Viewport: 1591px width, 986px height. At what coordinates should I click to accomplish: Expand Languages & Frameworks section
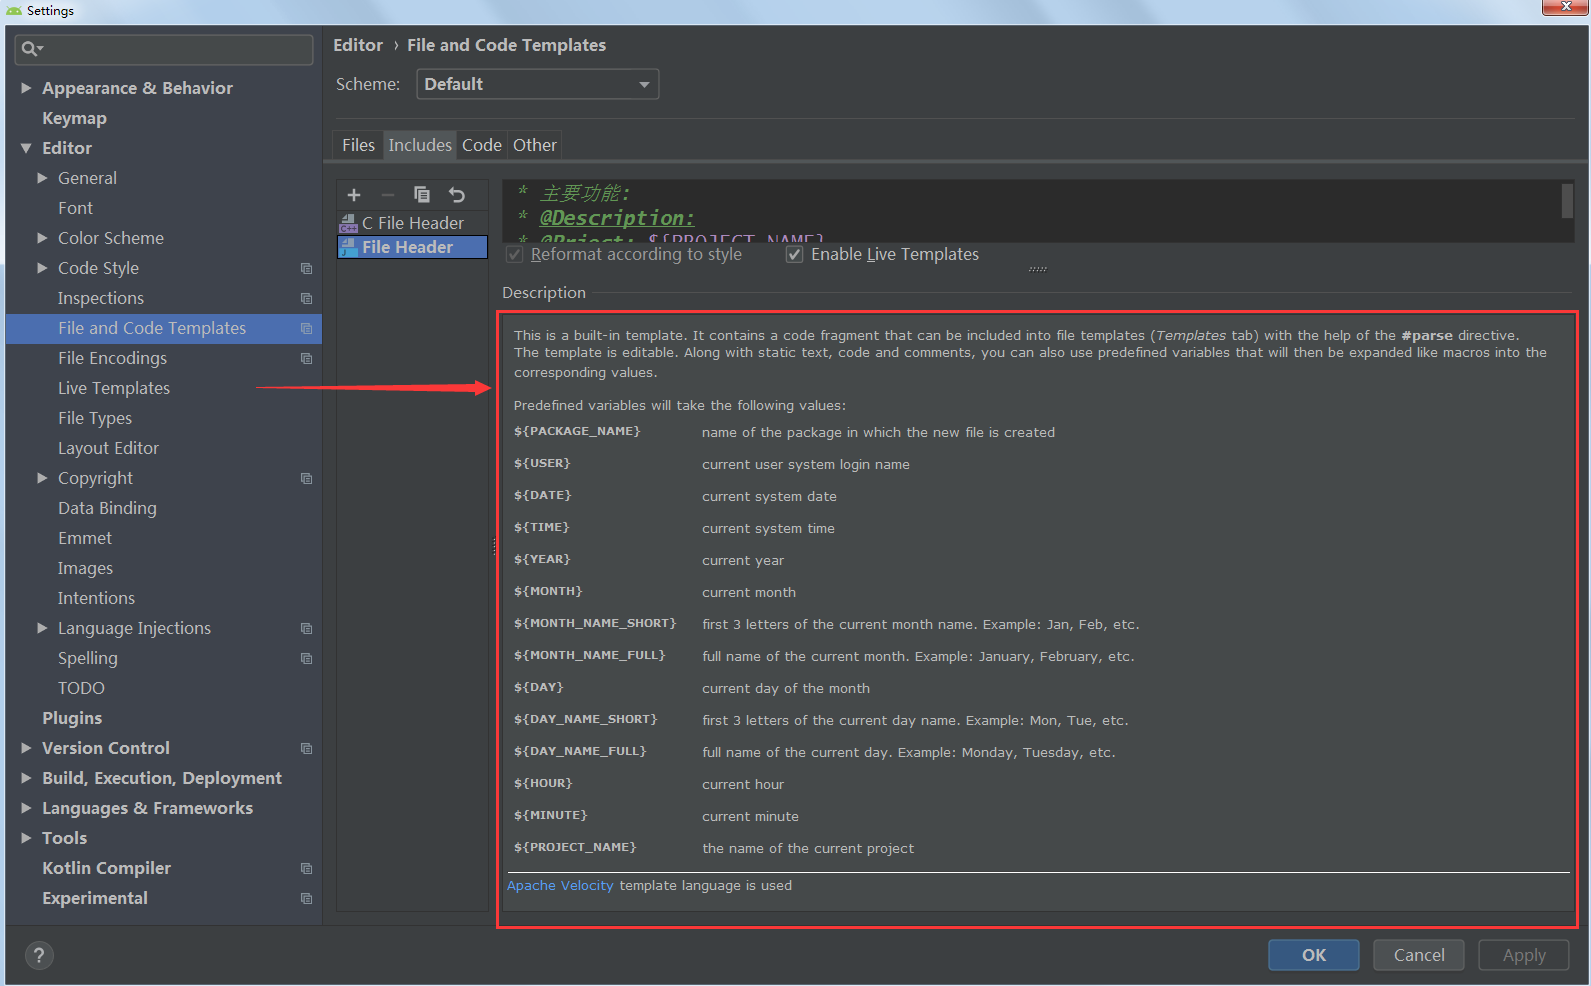click(x=26, y=808)
